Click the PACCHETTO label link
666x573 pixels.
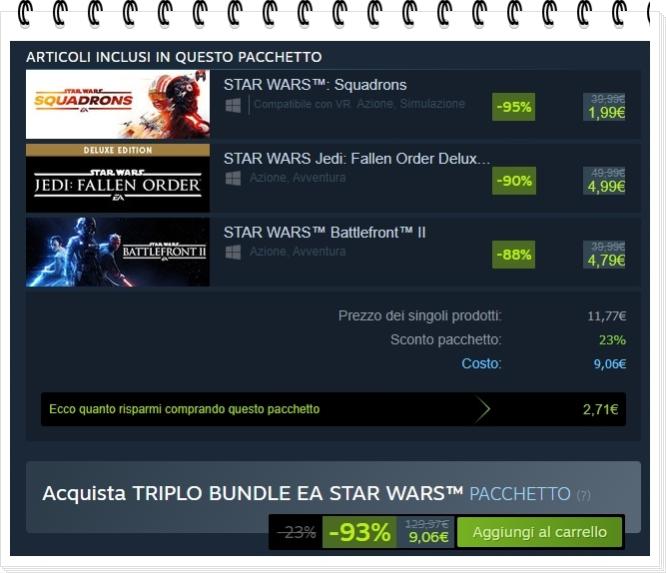point(519,494)
